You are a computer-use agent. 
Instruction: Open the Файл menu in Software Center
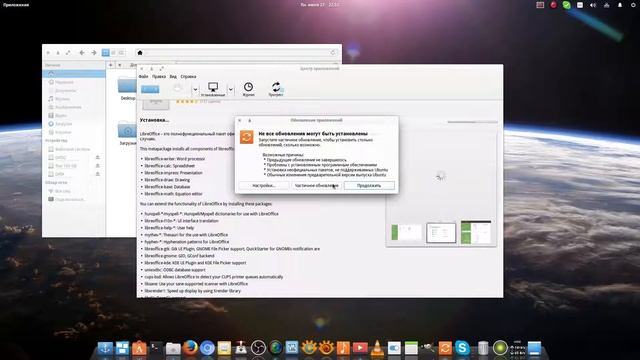[x=143, y=76]
